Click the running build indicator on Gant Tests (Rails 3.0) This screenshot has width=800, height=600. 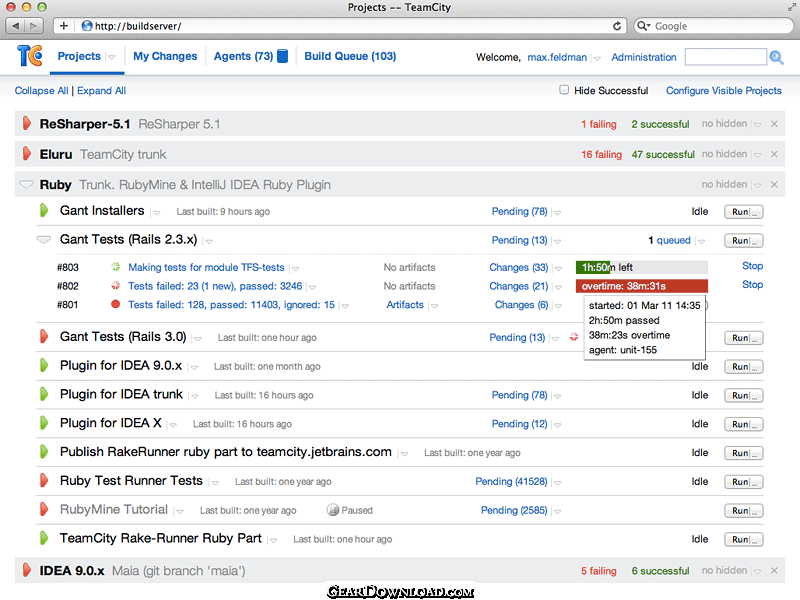tap(574, 337)
